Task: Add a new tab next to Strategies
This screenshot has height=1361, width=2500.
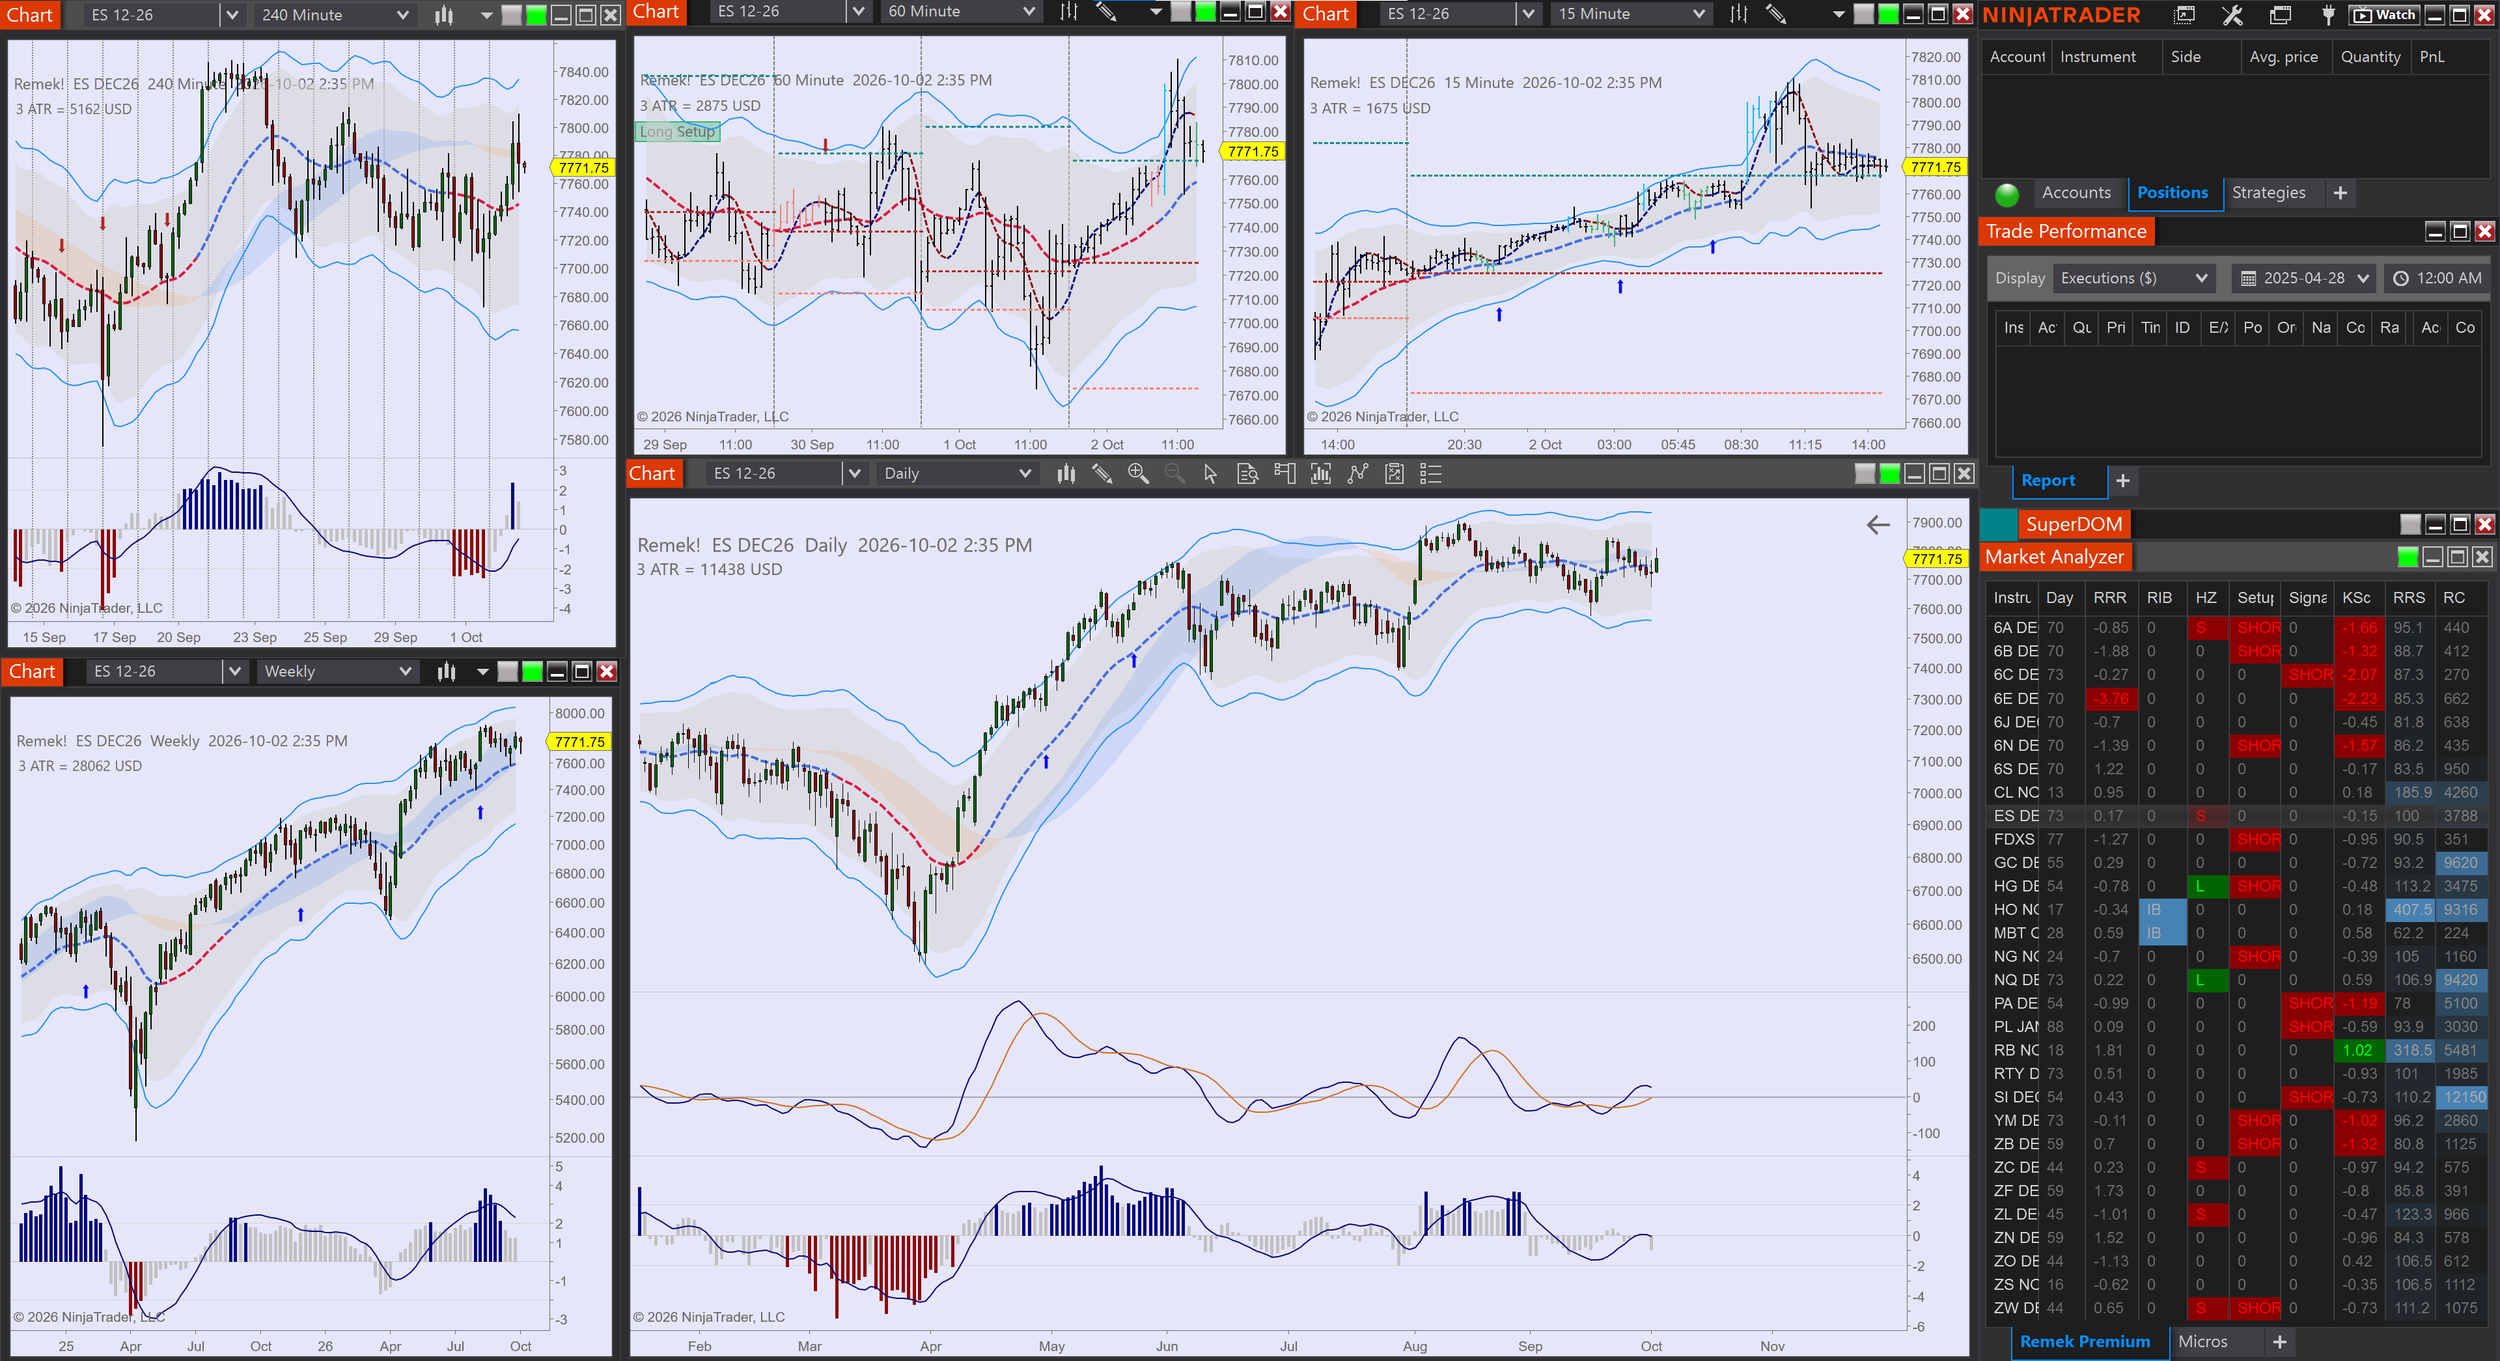Action: point(2340,193)
